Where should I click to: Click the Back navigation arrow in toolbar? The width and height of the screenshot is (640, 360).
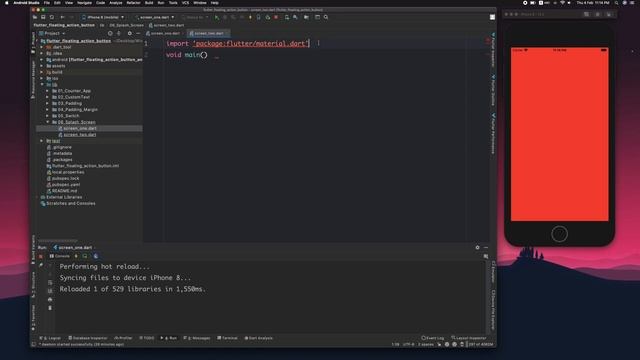62,18
